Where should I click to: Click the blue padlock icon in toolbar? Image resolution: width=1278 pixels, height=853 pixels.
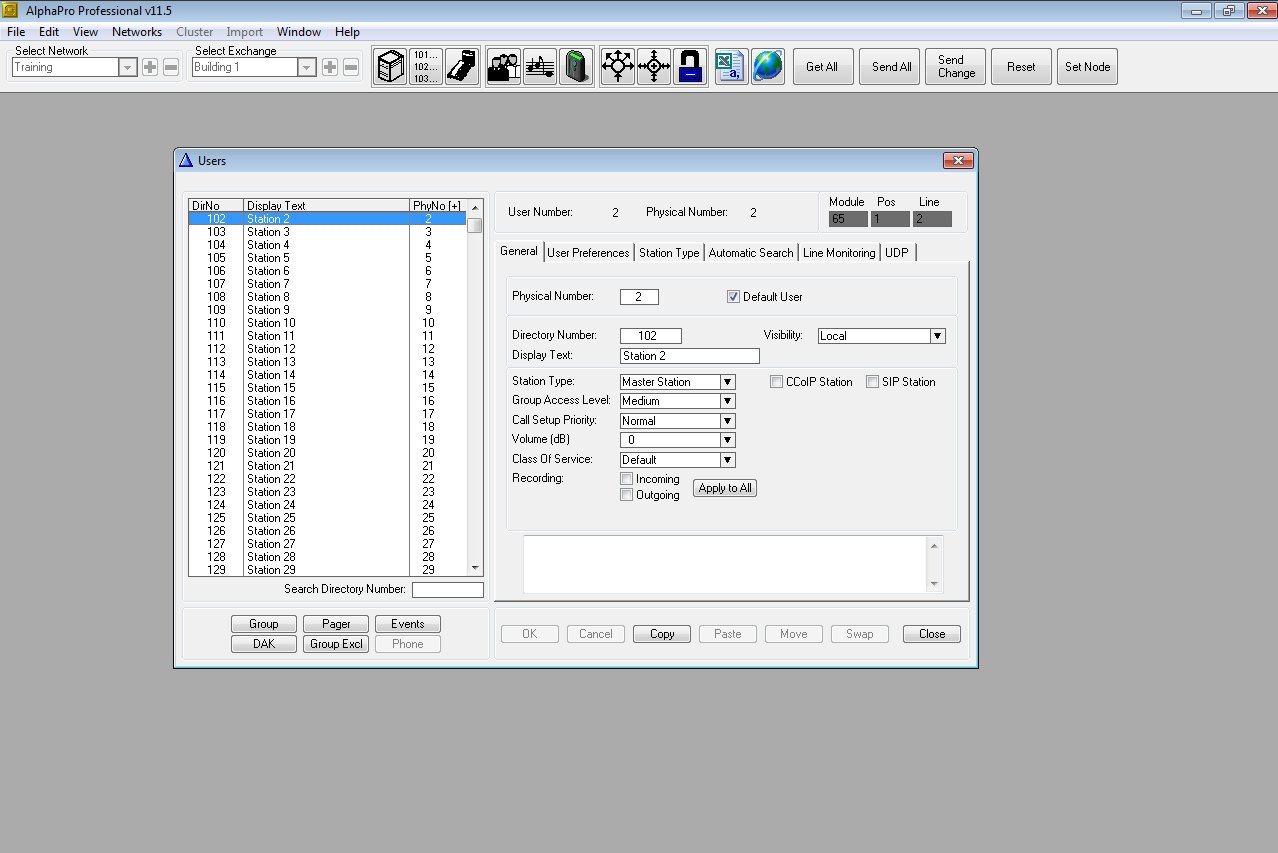(x=690, y=67)
